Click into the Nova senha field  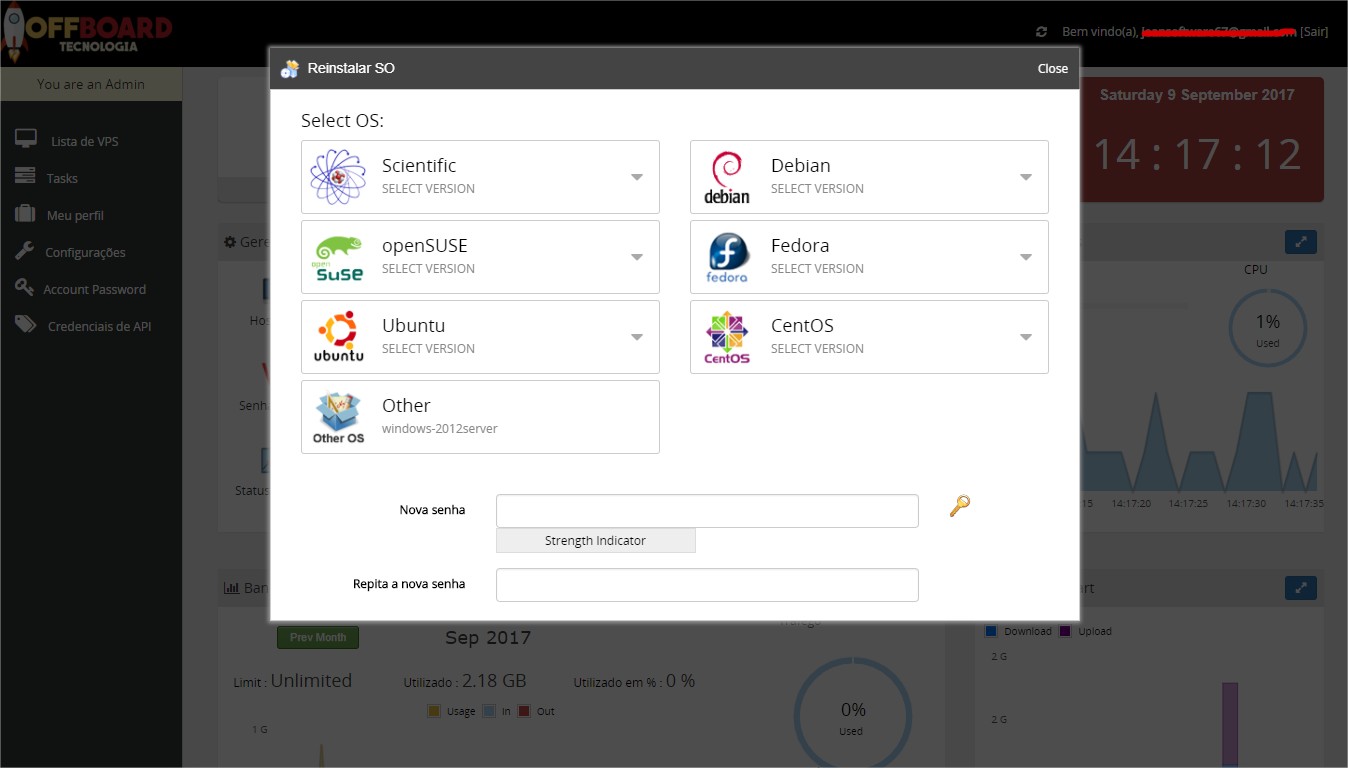point(707,511)
